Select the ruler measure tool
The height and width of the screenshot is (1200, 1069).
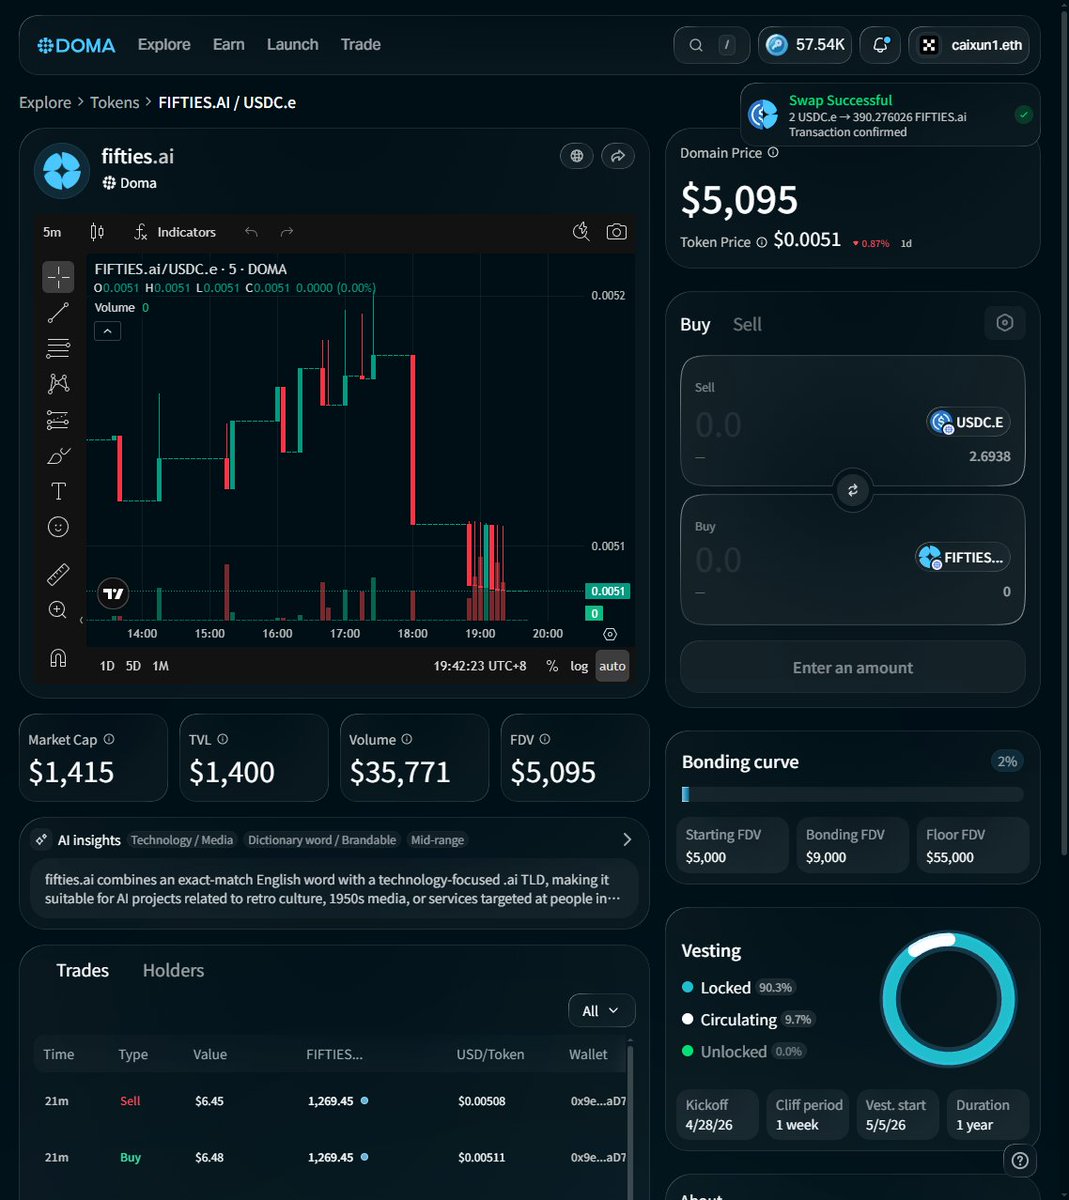pyautogui.click(x=58, y=575)
